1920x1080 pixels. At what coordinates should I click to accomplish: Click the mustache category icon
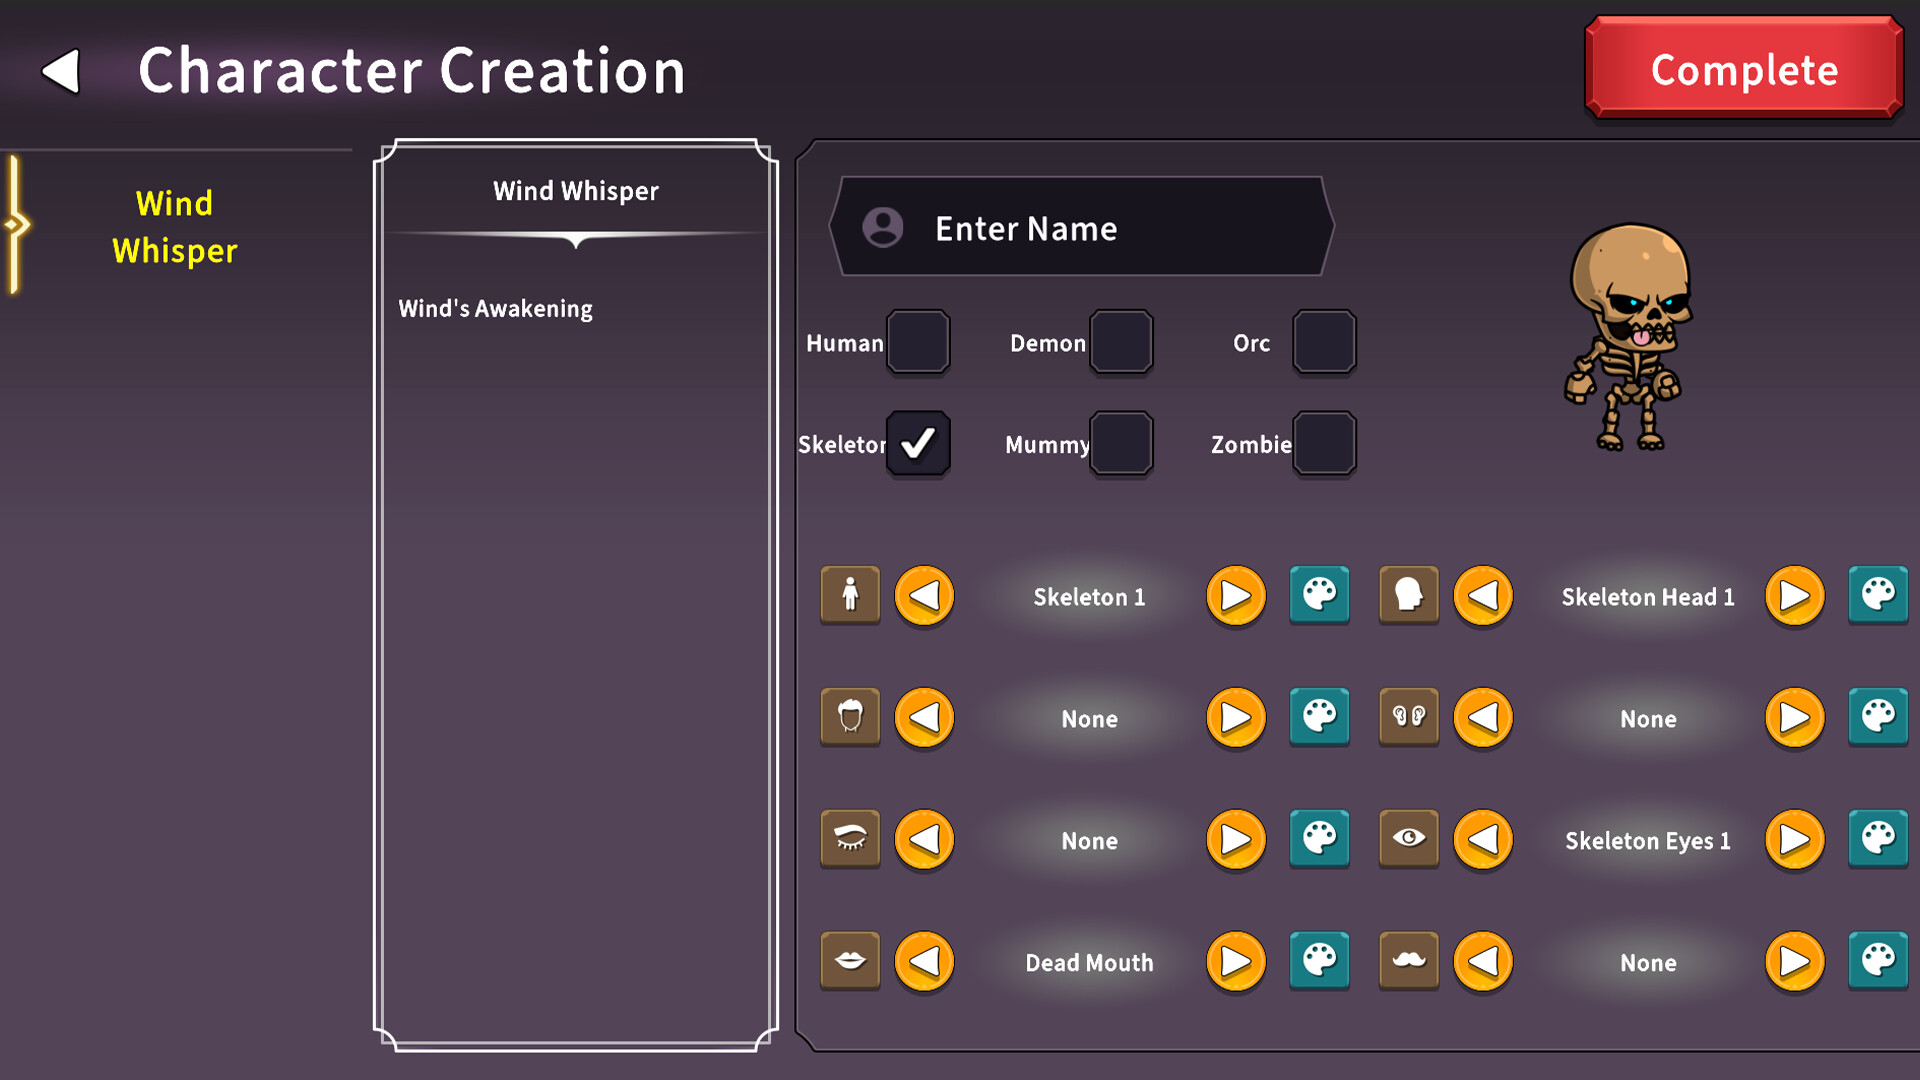tap(1408, 961)
